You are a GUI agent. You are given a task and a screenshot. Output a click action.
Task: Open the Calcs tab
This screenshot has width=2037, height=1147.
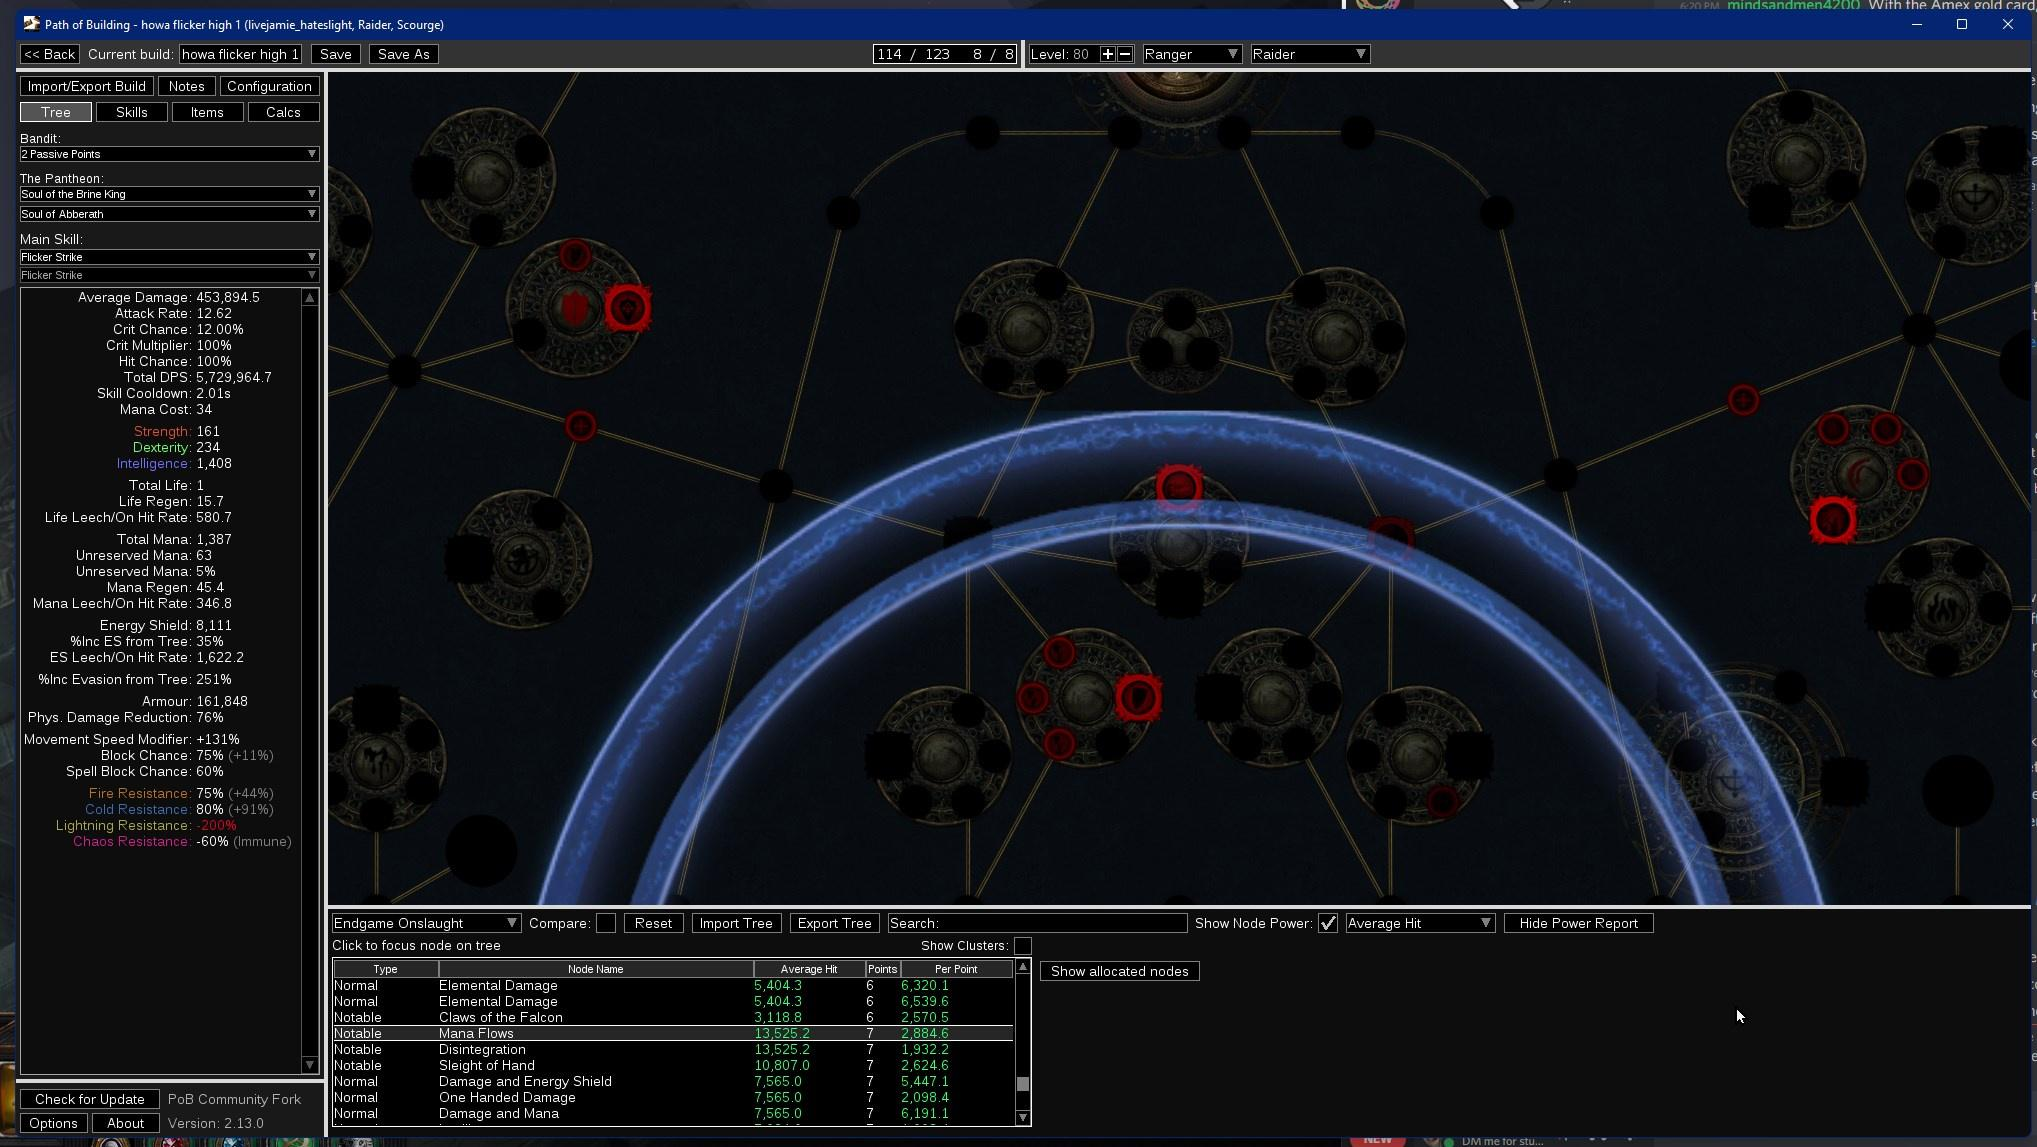click(283, 112)
